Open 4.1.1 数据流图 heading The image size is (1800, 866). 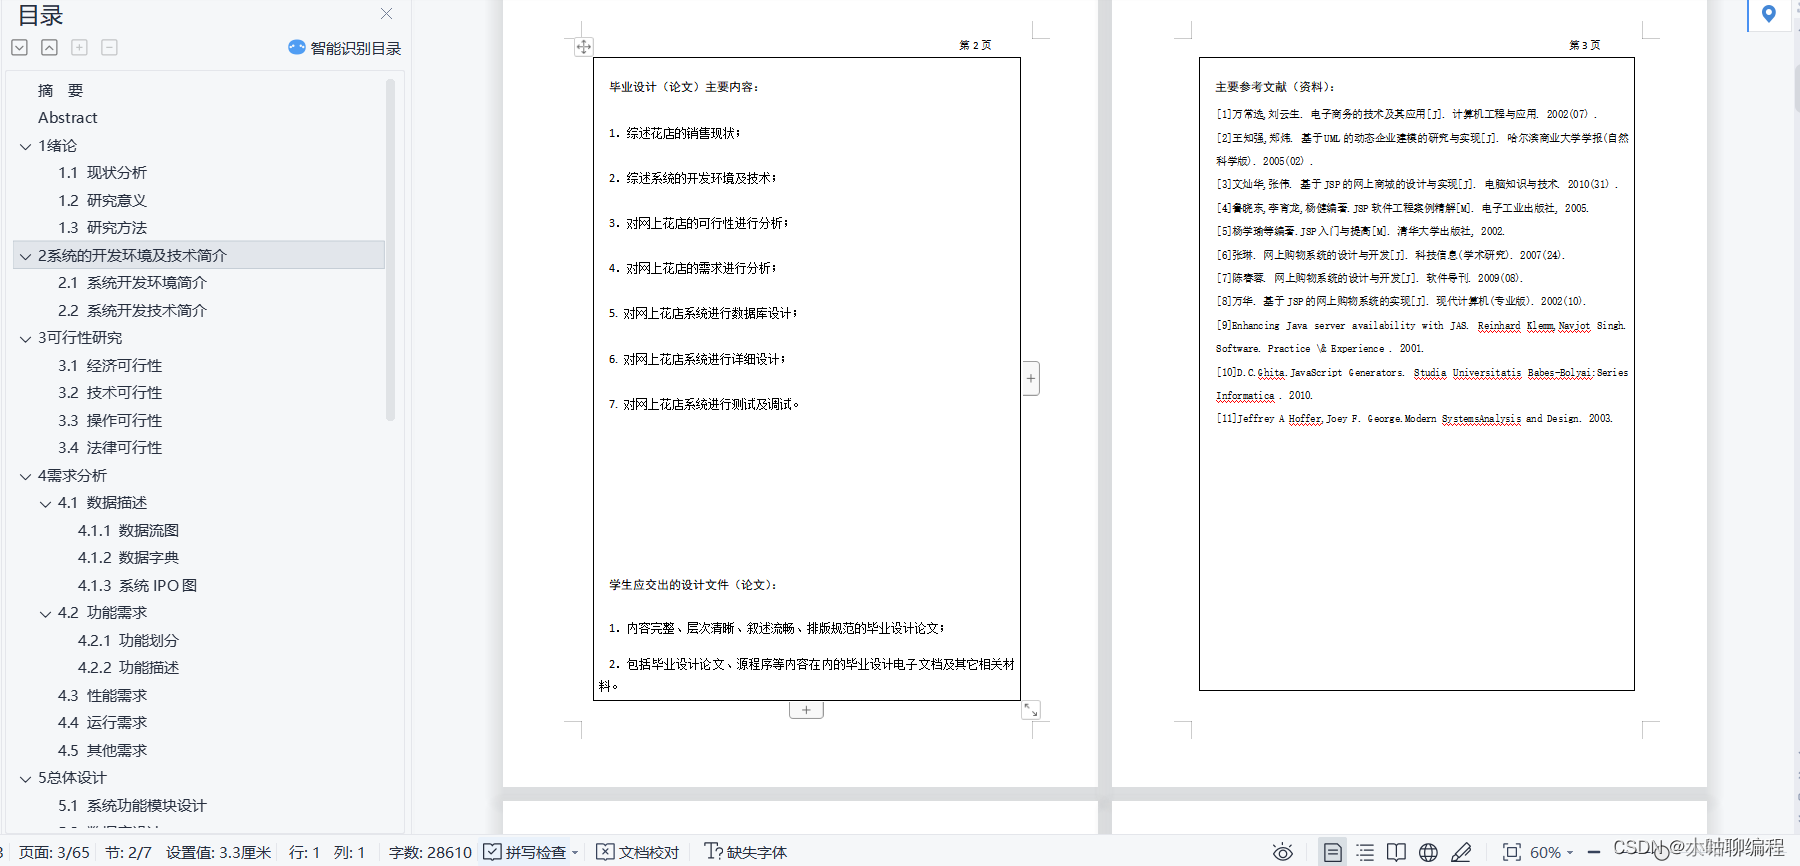coord(128,530)
